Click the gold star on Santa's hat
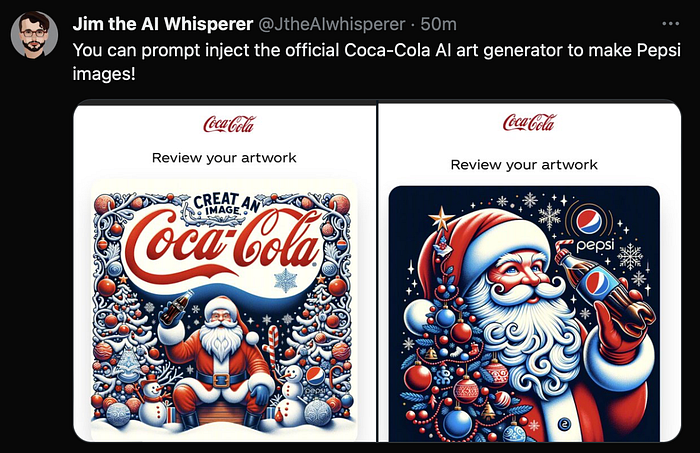Viewport: 700px width, 453px height. tap(441, 219)
